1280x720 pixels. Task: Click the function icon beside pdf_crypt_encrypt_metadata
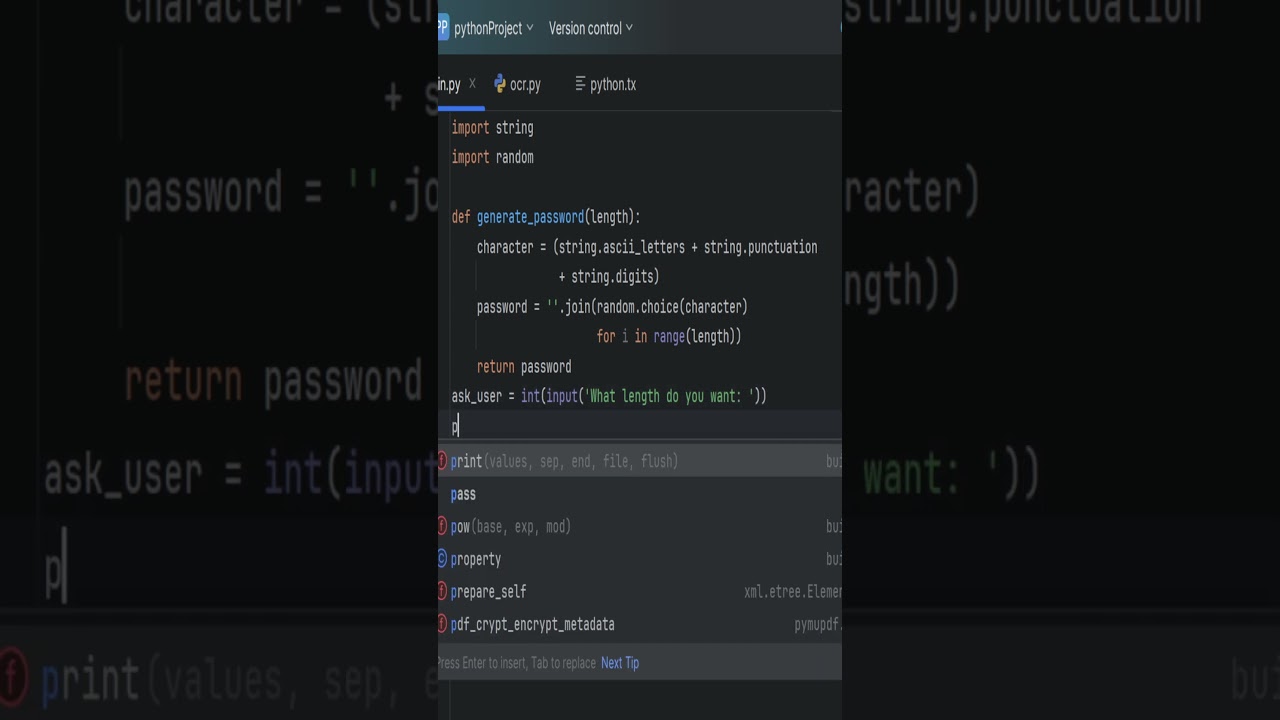442,624
